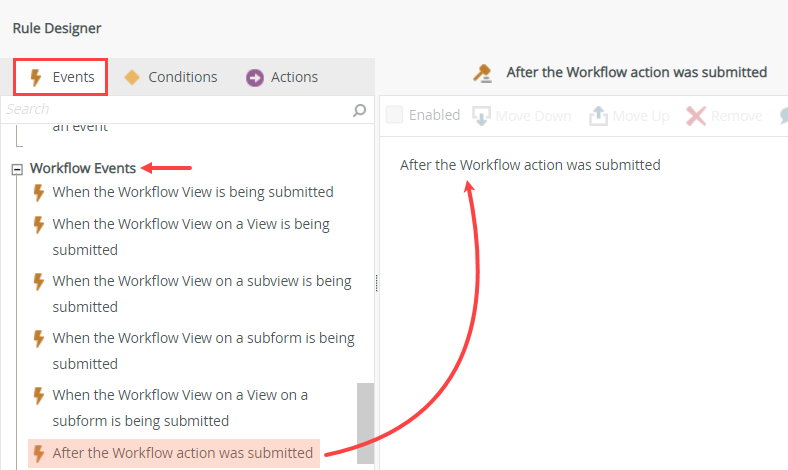
Task: Click lightning icon of "Workflow View is being submitted"
Action: pos(39,192)
